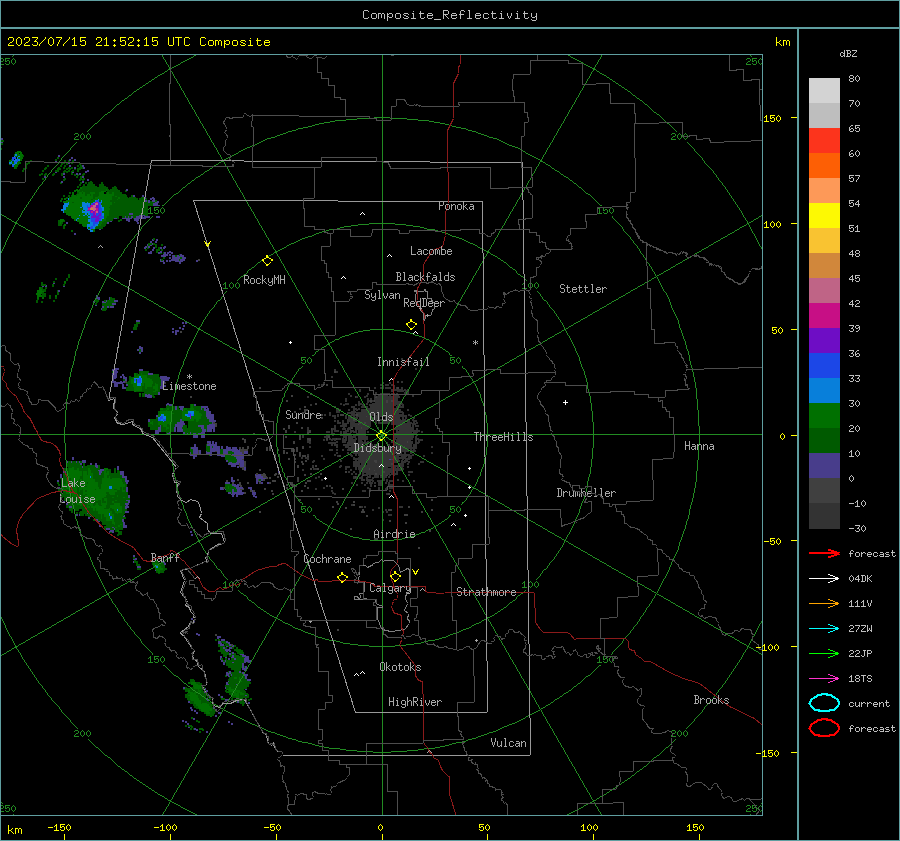
Task: Click the cyan current oval legend icon
Action: coord(824,703)
